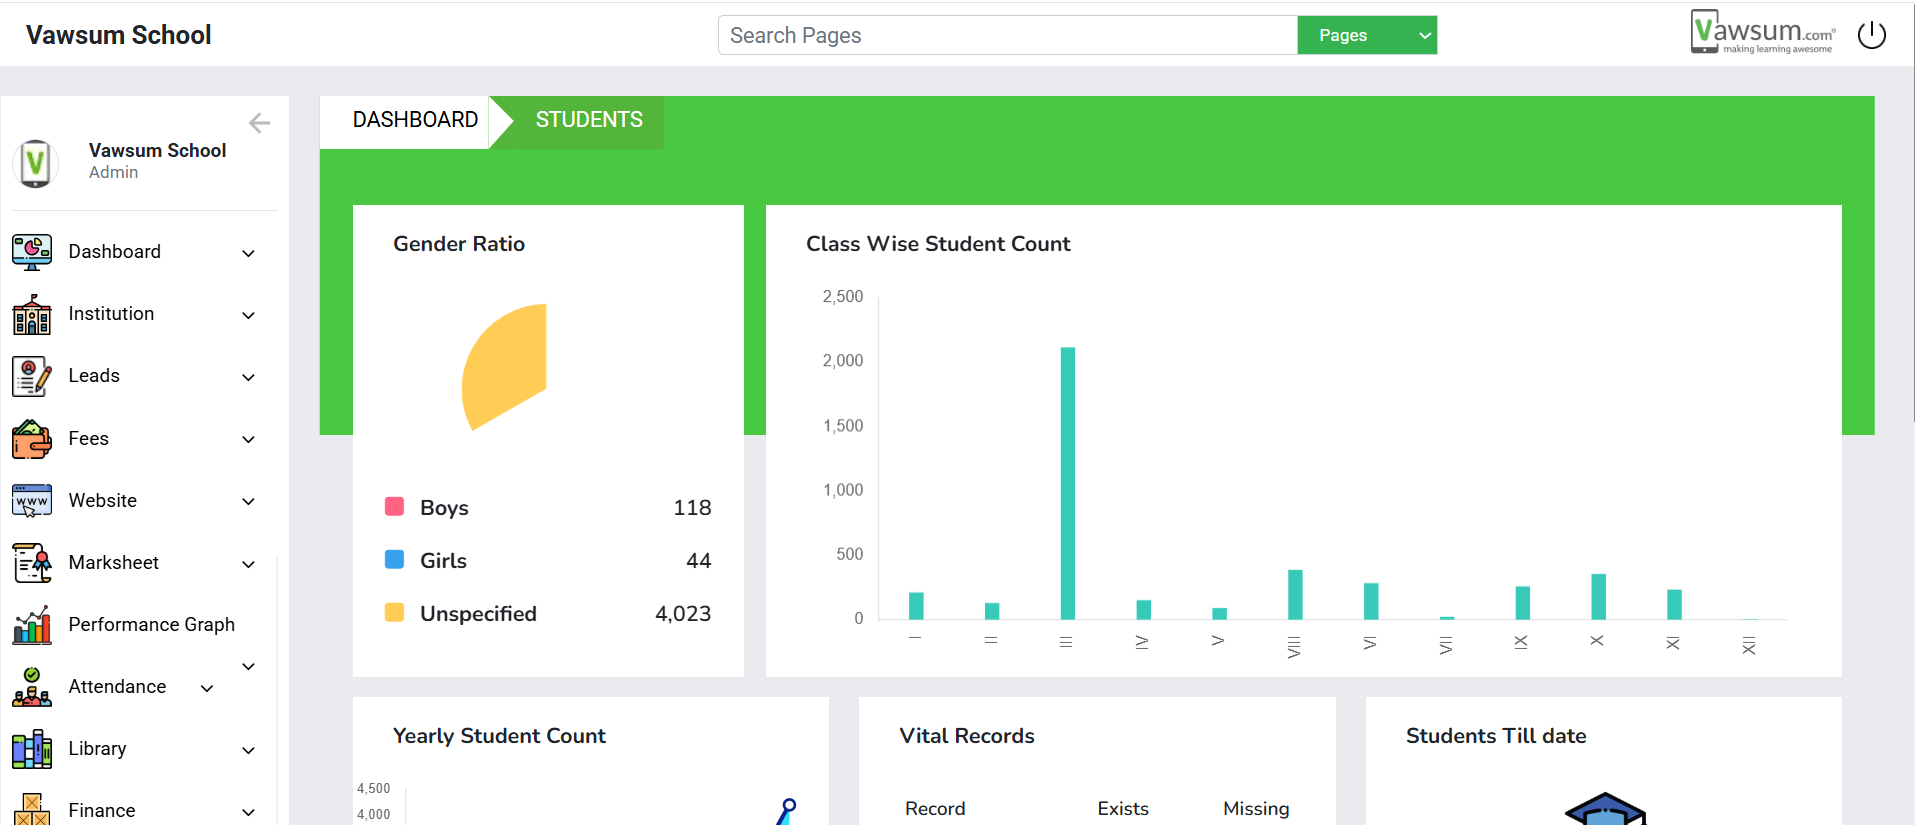The image size is (1915, 825).
Task: Click the Website www icon
Action: [x=32, y=501]
